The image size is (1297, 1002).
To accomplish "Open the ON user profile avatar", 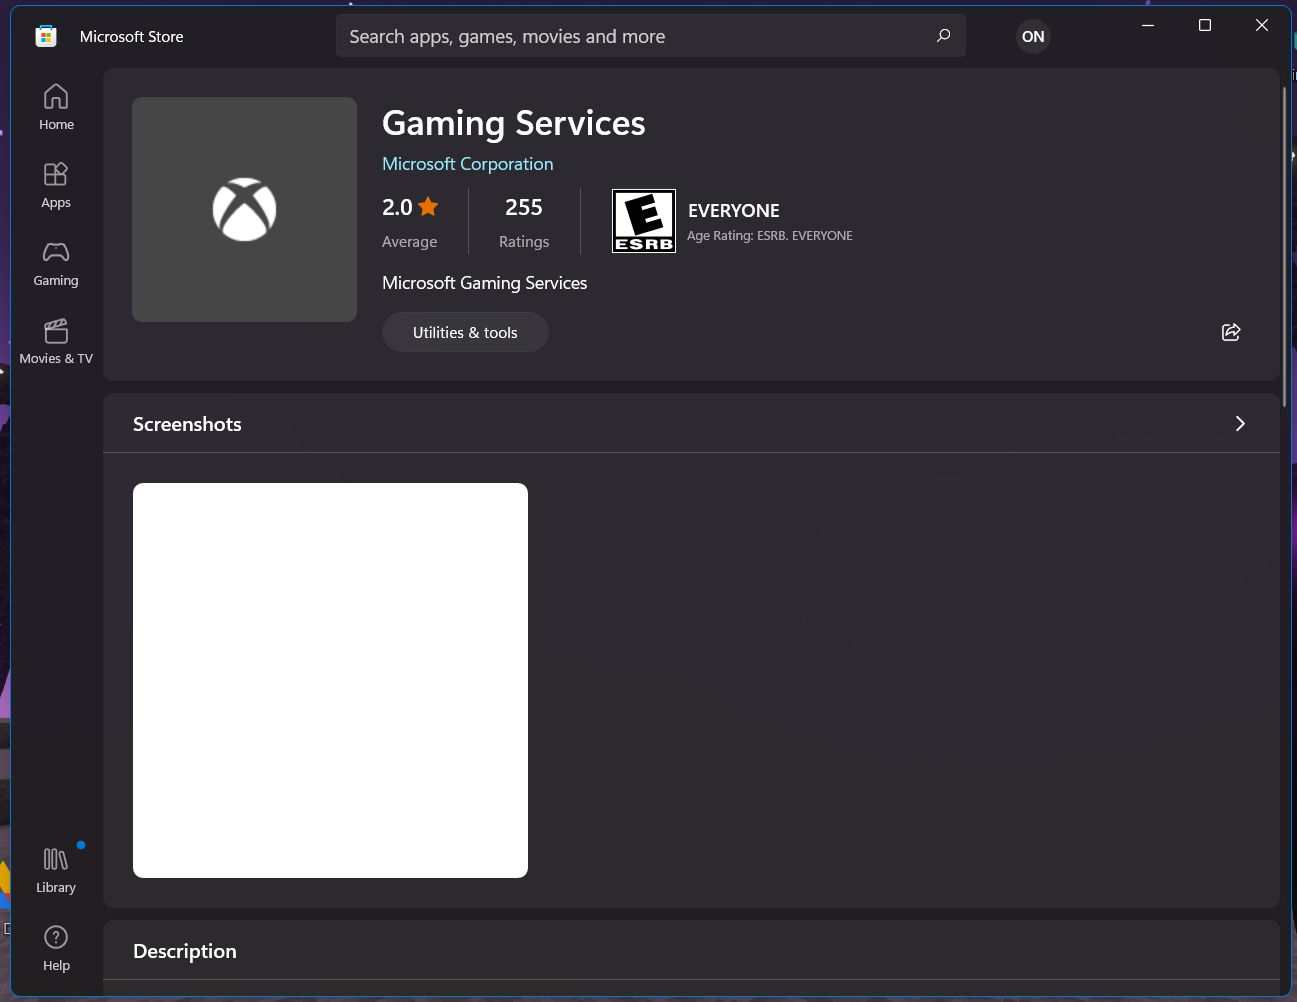I will point(1033,37).
